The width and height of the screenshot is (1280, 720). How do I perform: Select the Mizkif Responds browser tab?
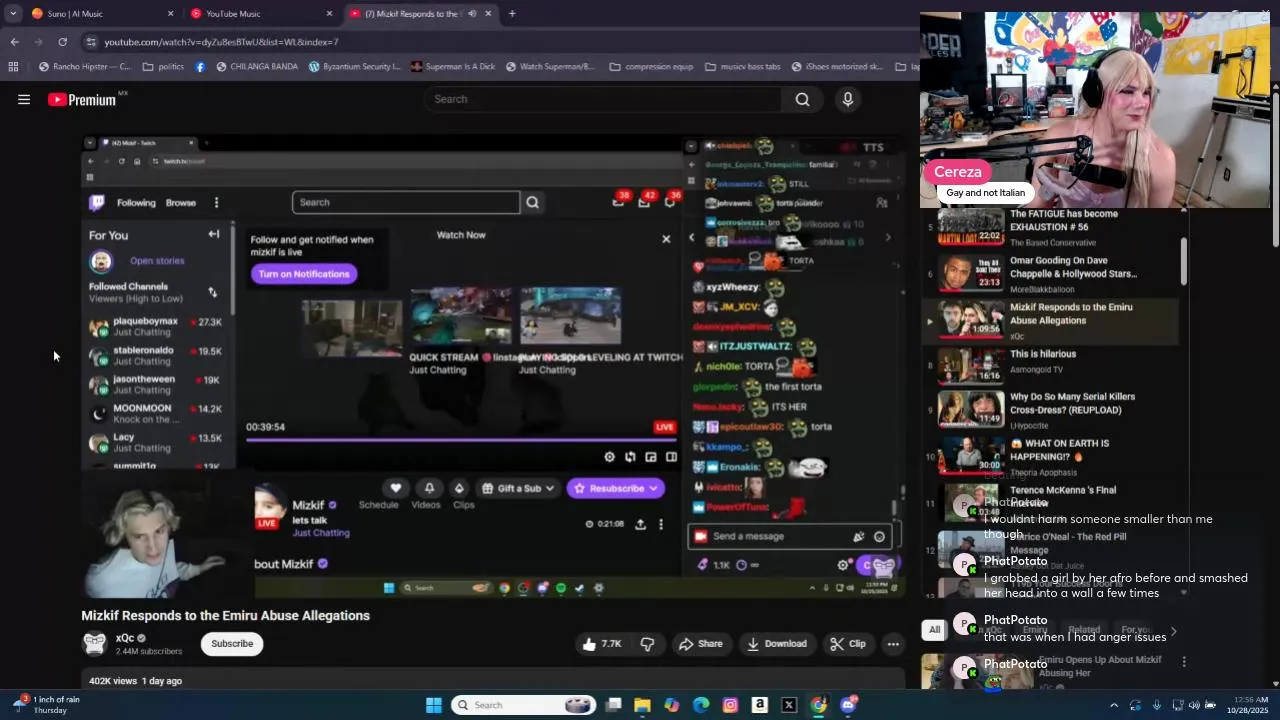click(x=420, y=14)
